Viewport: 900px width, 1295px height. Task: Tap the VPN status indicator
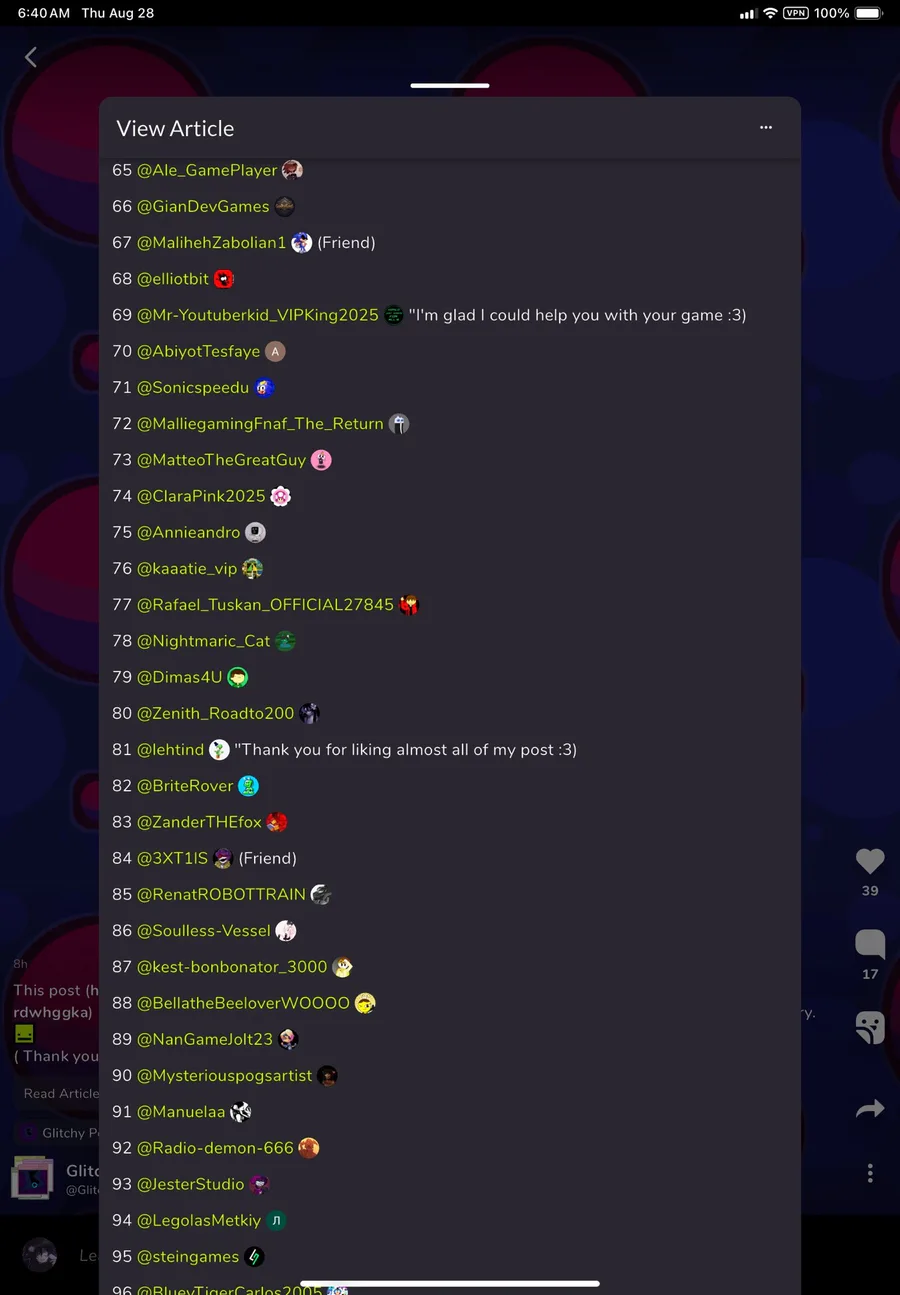tap(796, 13)
